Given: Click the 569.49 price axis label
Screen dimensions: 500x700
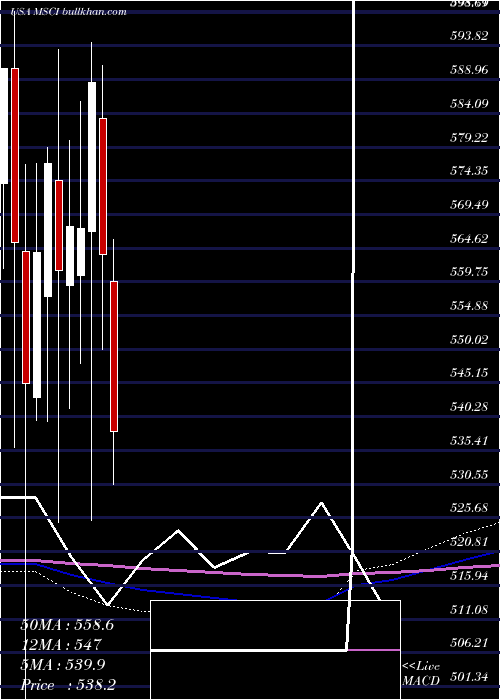Looking at the screenshot, I should click(x=468, y=205).
